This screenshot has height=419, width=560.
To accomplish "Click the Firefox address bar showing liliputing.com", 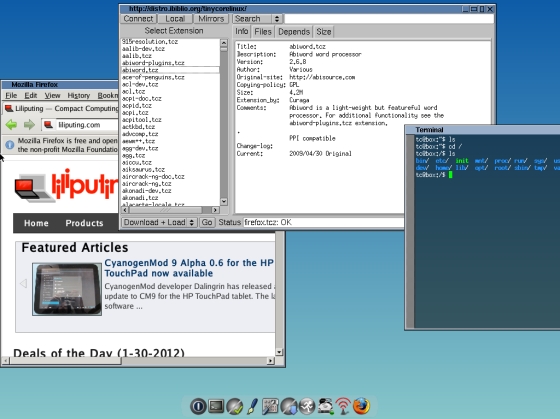I will point(80,125).
